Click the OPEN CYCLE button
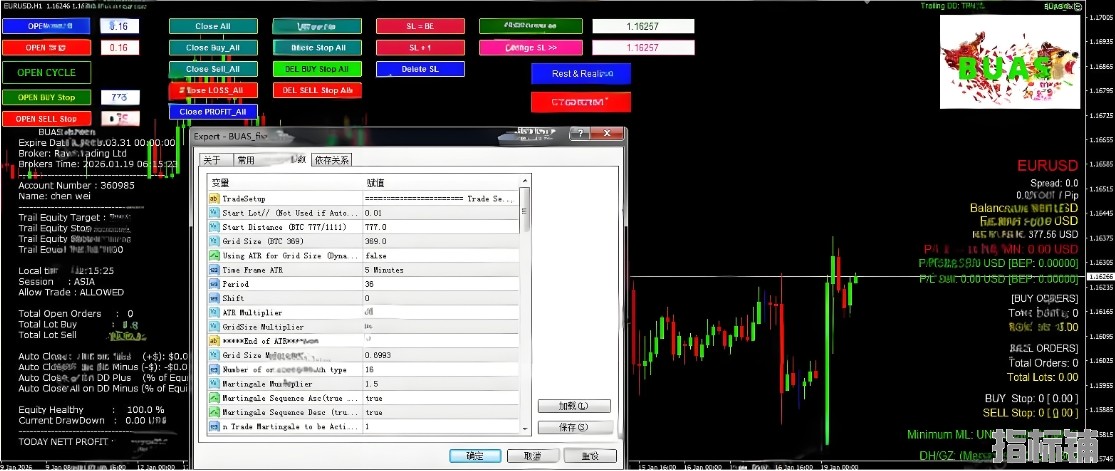1115x471 pixels. (x=46, y=73)
